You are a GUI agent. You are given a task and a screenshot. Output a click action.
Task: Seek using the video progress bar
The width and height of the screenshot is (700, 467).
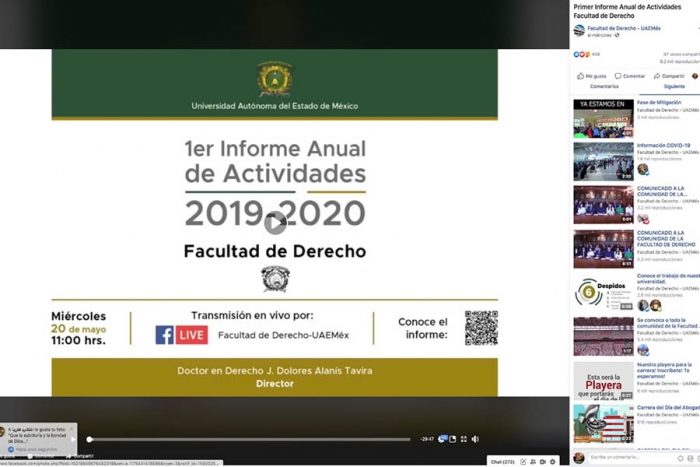point(250,439)
